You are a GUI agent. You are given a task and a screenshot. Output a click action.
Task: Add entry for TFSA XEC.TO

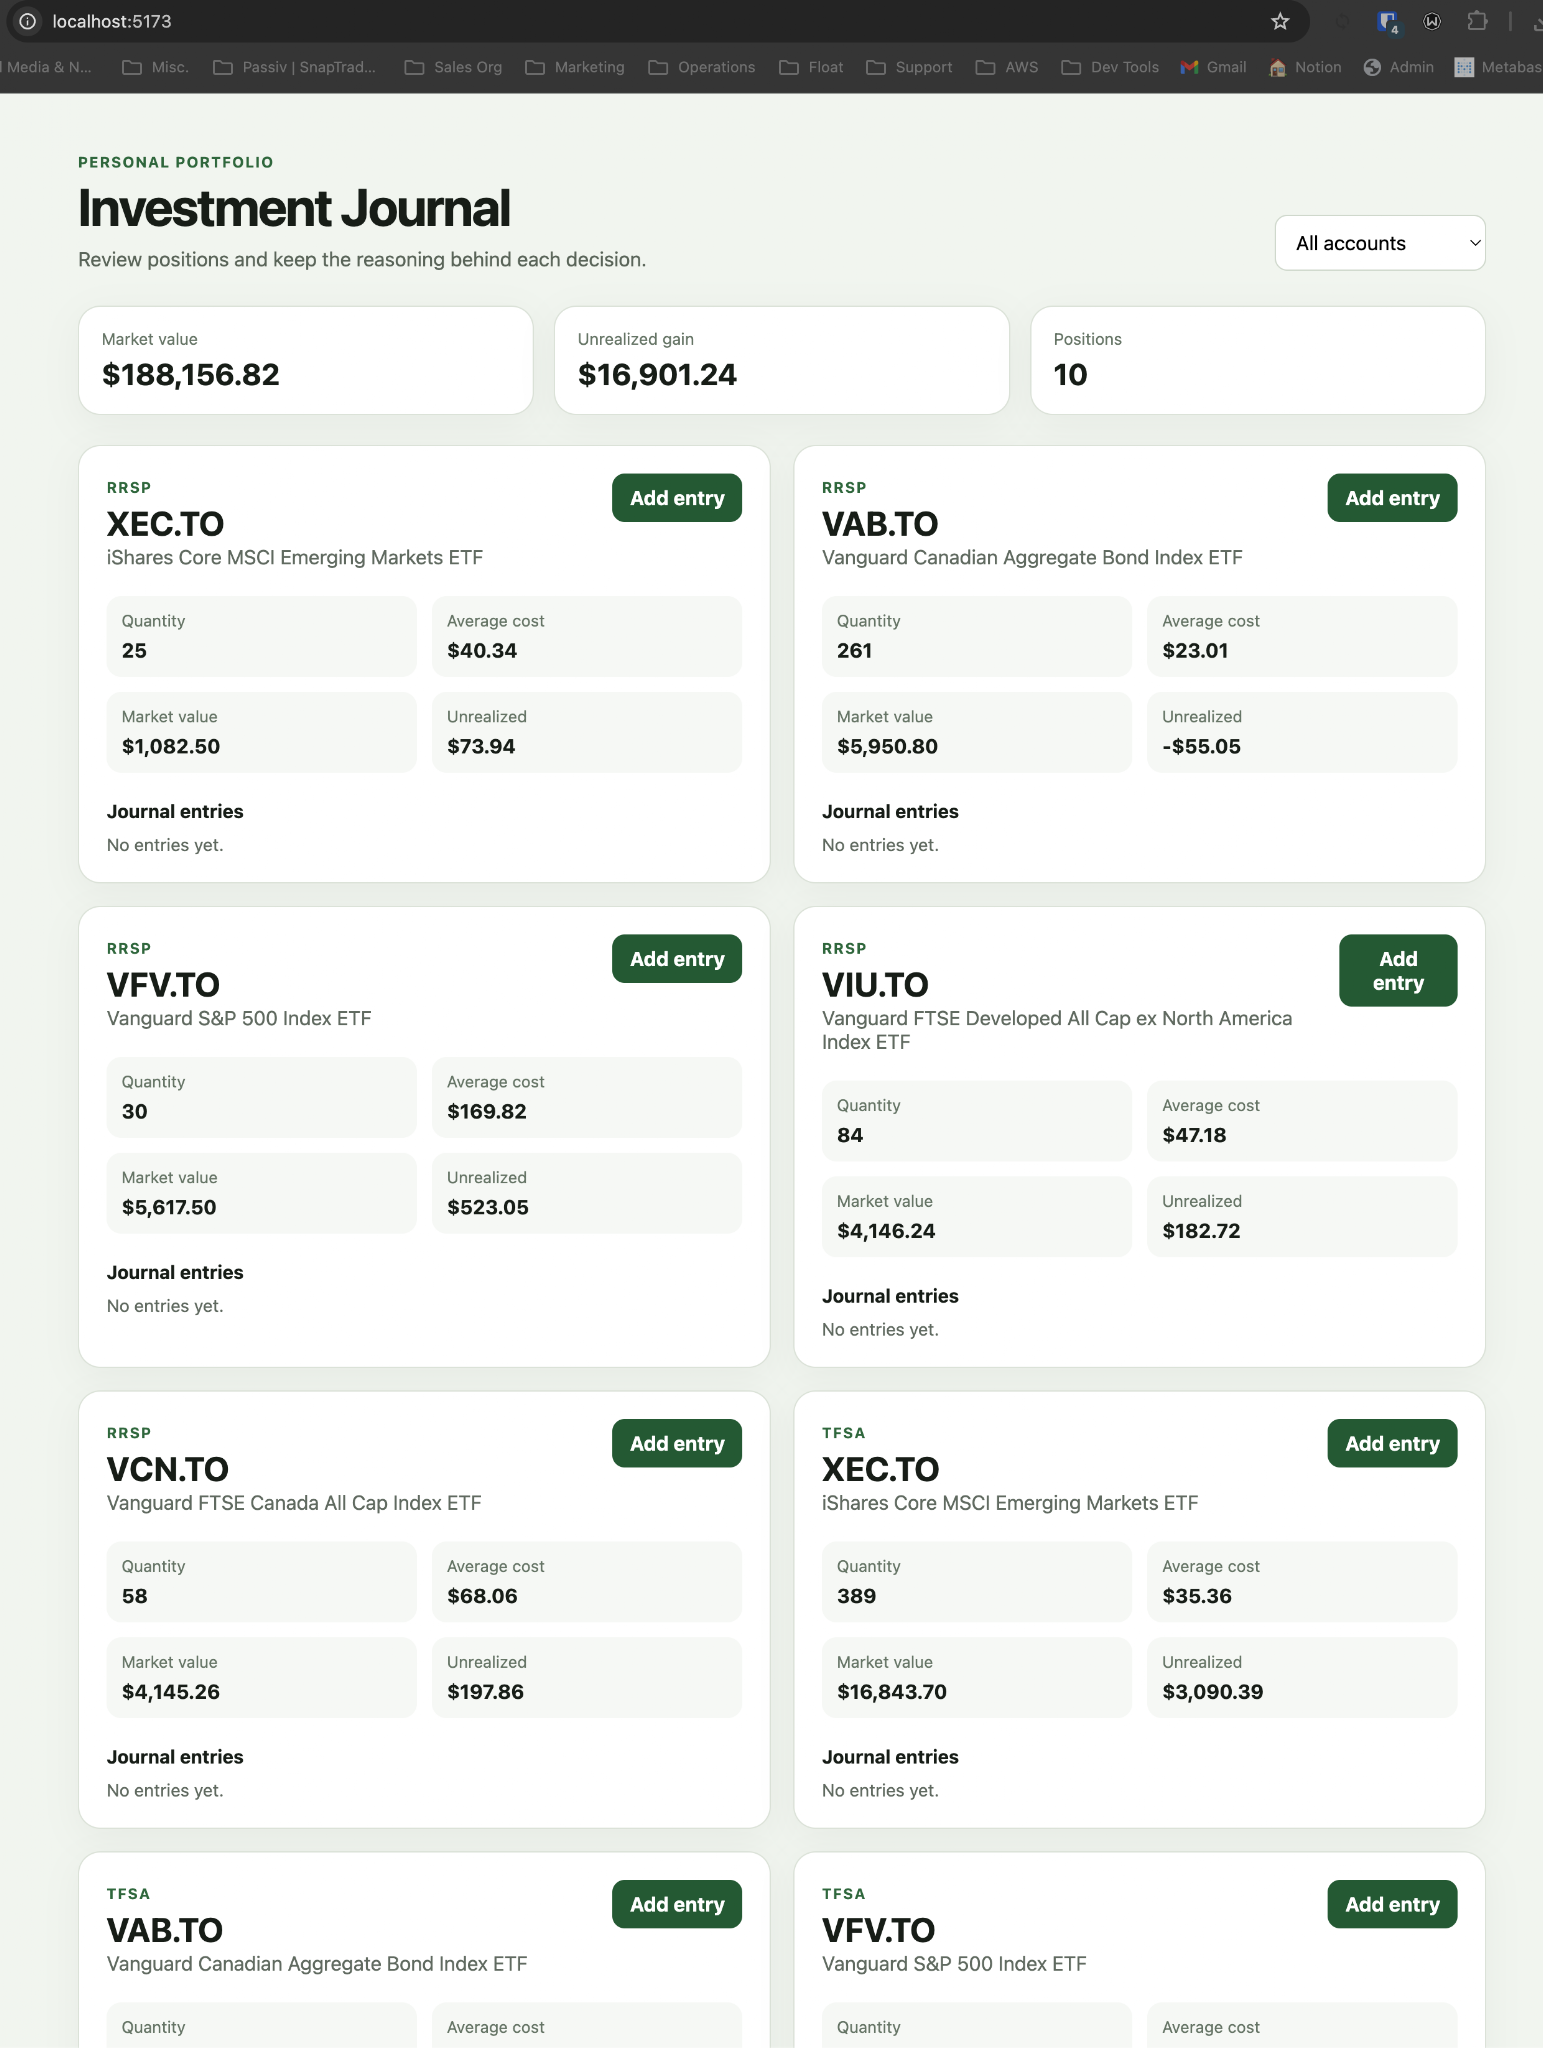[1392, 1444]
